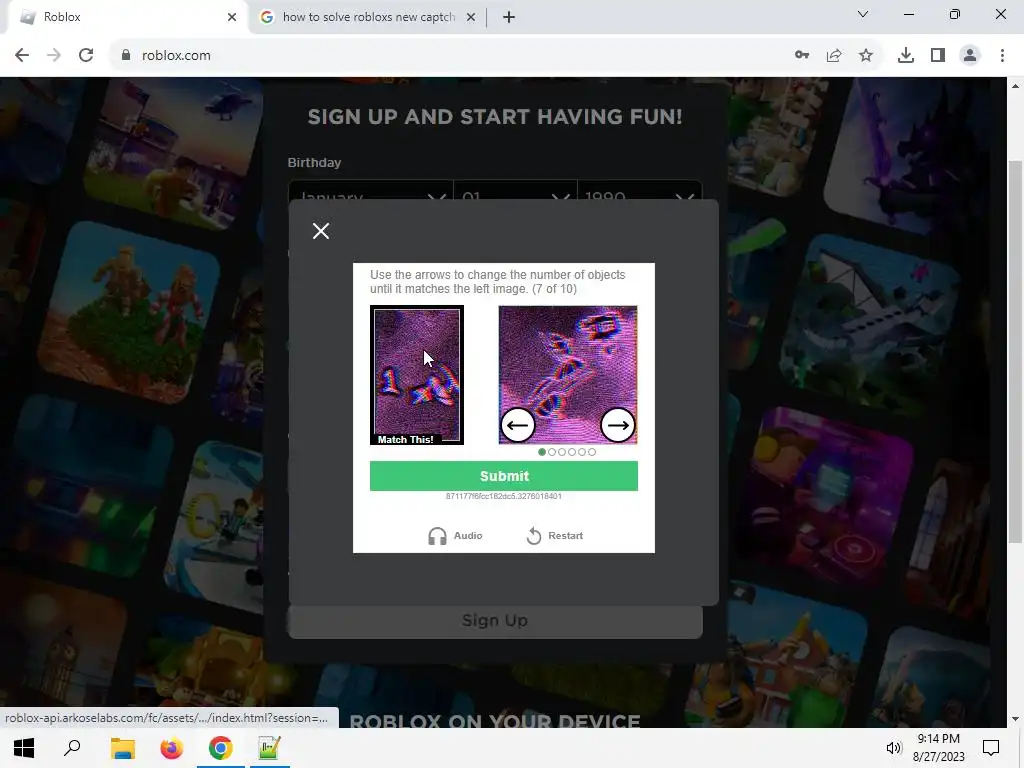Open the birthday month dropdown
Image resolution: width=1024 pixels, height=768 pixels.
tap(370, 191)
